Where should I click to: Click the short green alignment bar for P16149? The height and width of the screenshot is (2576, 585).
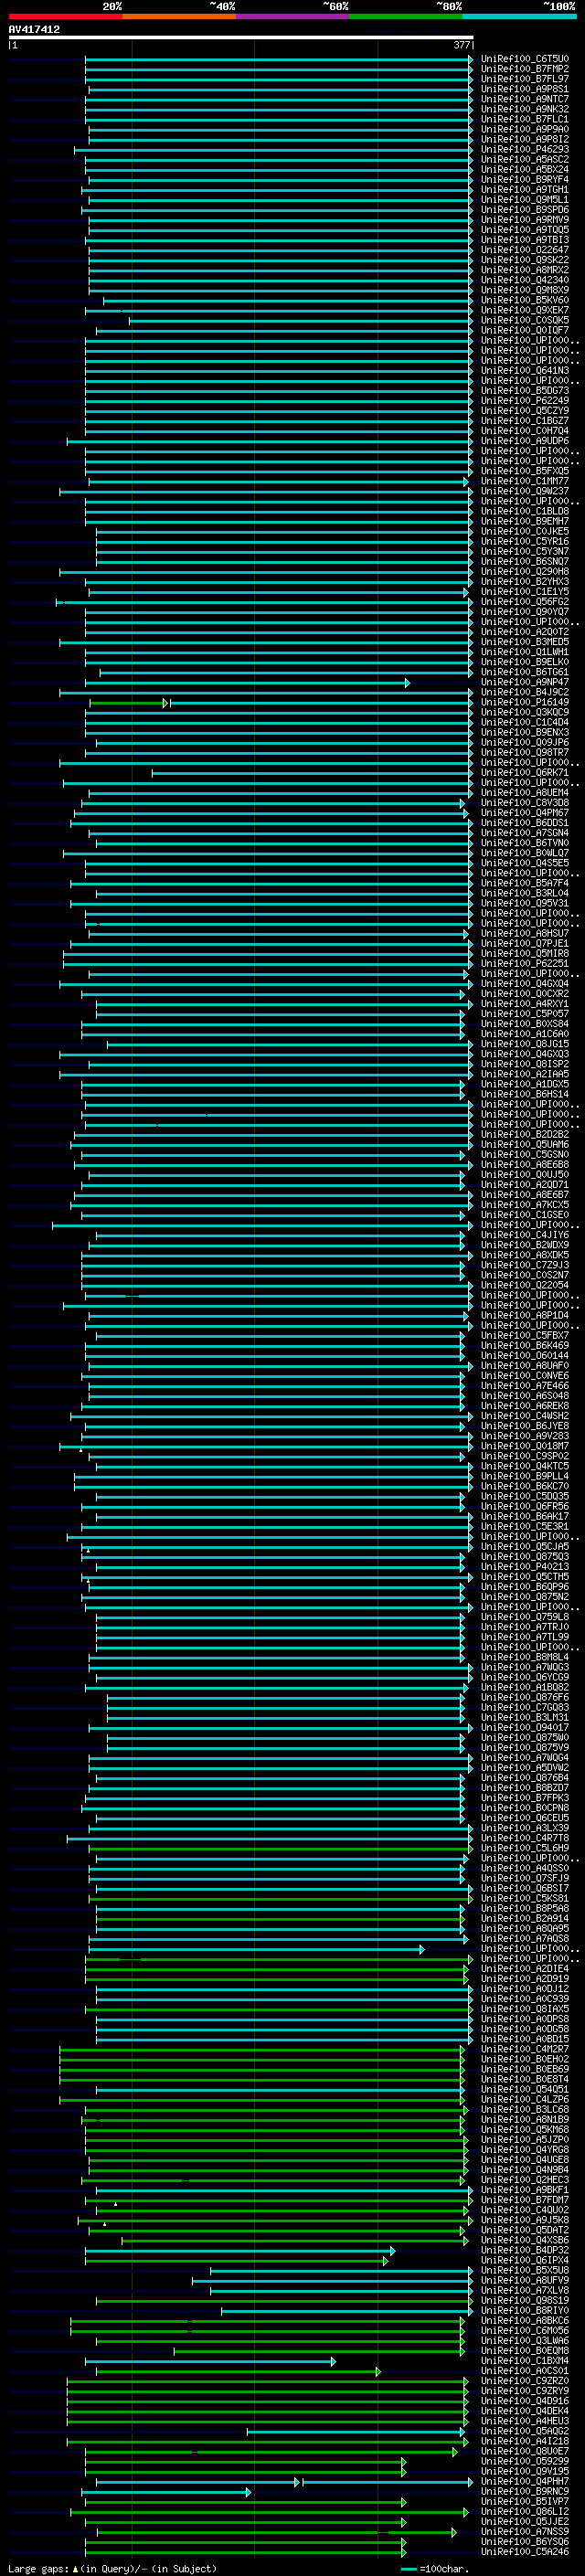pos(127,704)
